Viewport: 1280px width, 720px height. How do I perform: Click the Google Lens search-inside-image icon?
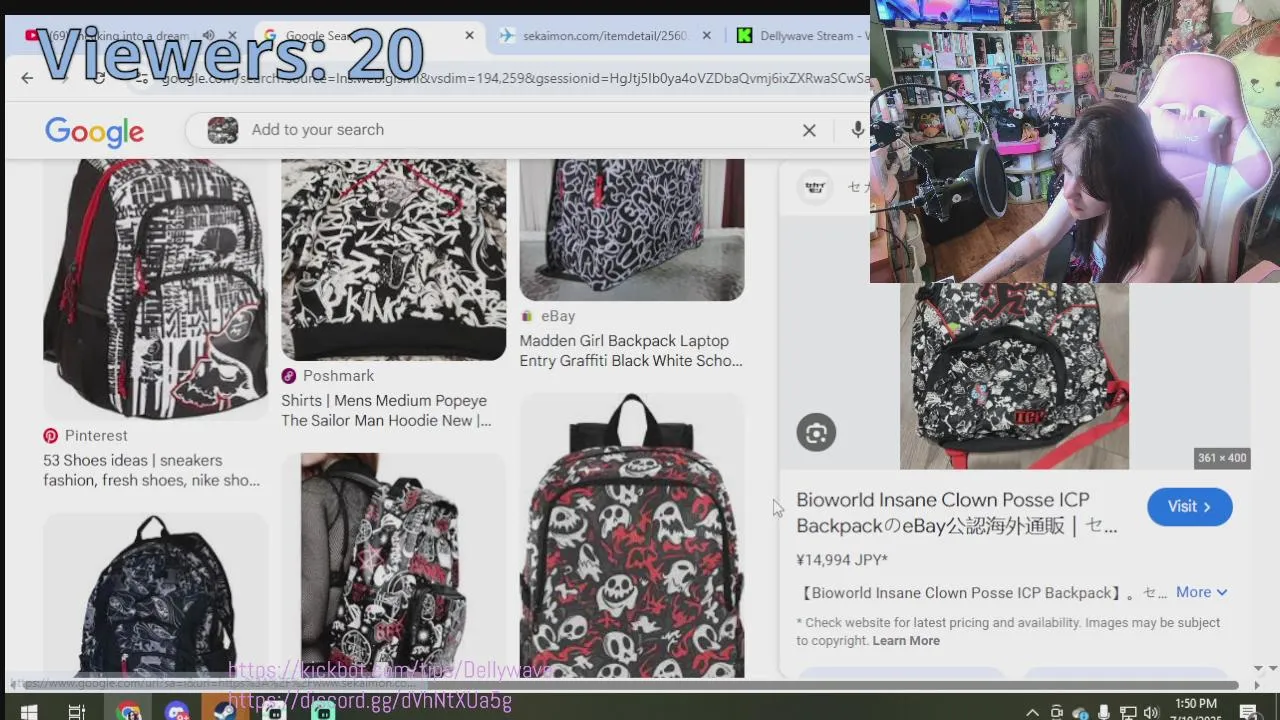(816, 432)
